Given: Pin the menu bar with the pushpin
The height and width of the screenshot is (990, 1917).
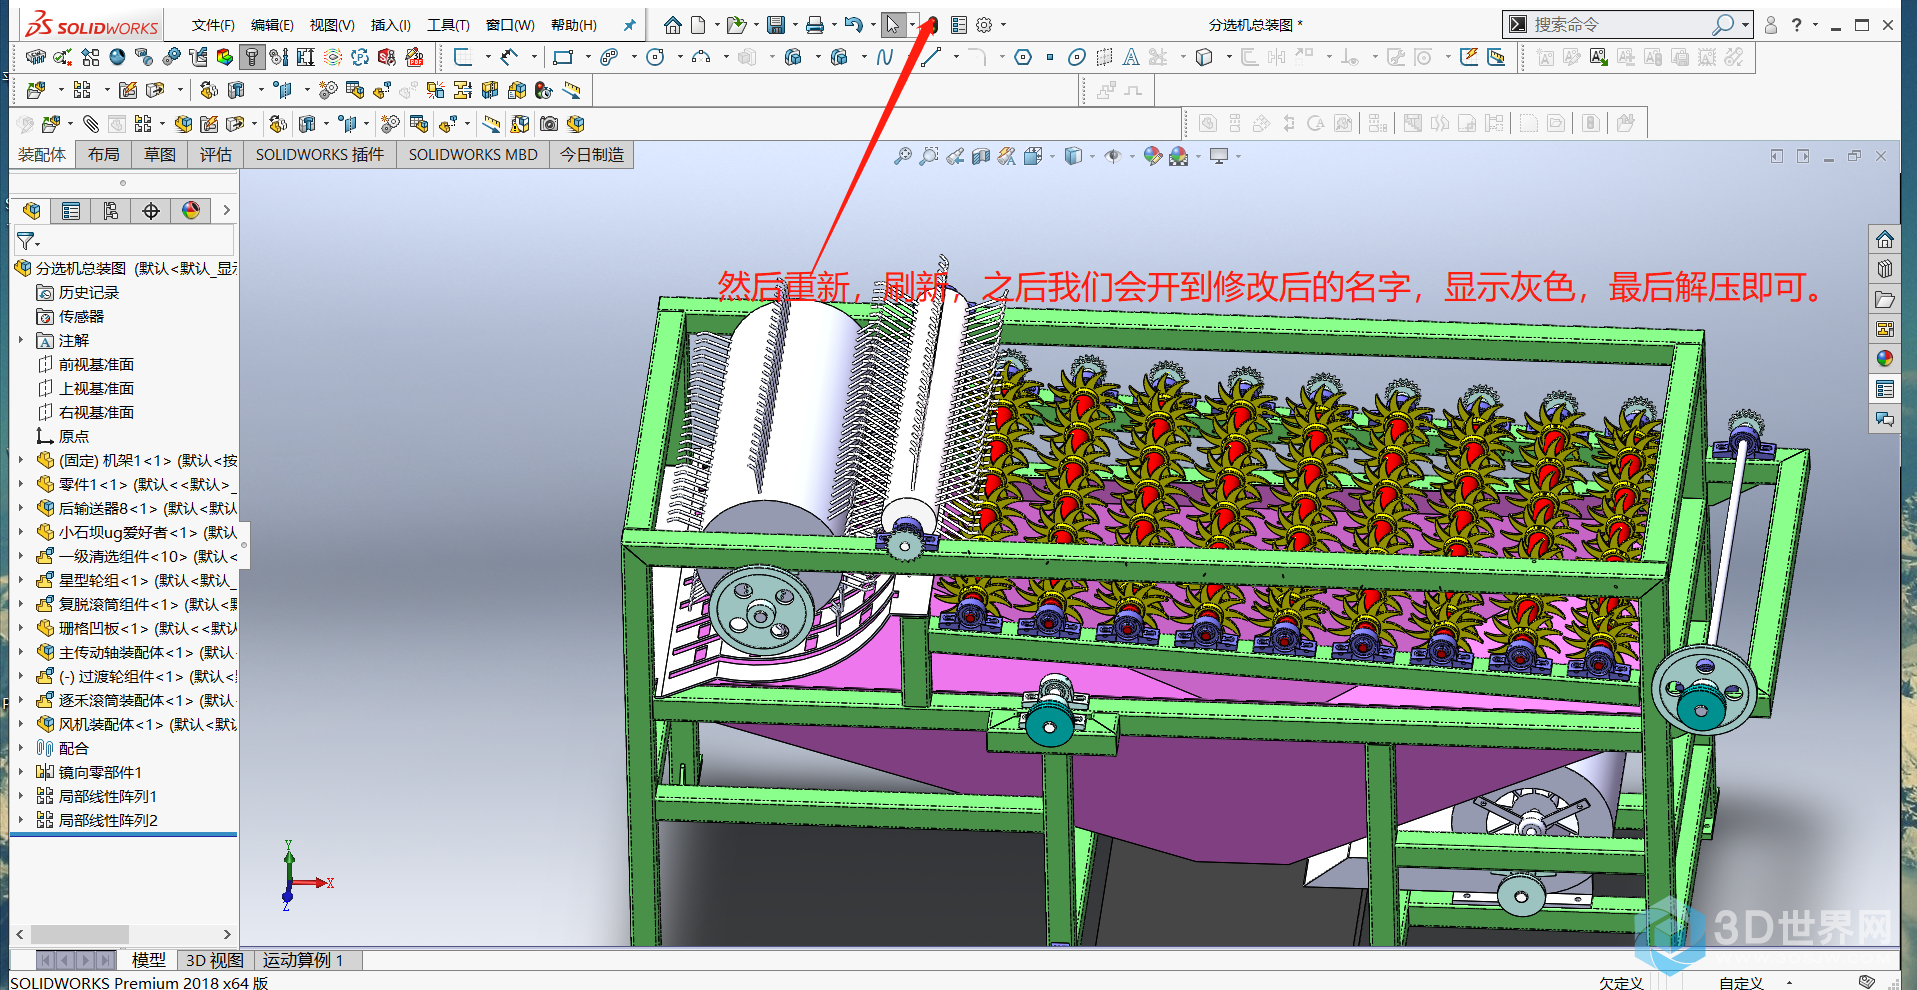Looking at the screenshot, I should point(629,25).
